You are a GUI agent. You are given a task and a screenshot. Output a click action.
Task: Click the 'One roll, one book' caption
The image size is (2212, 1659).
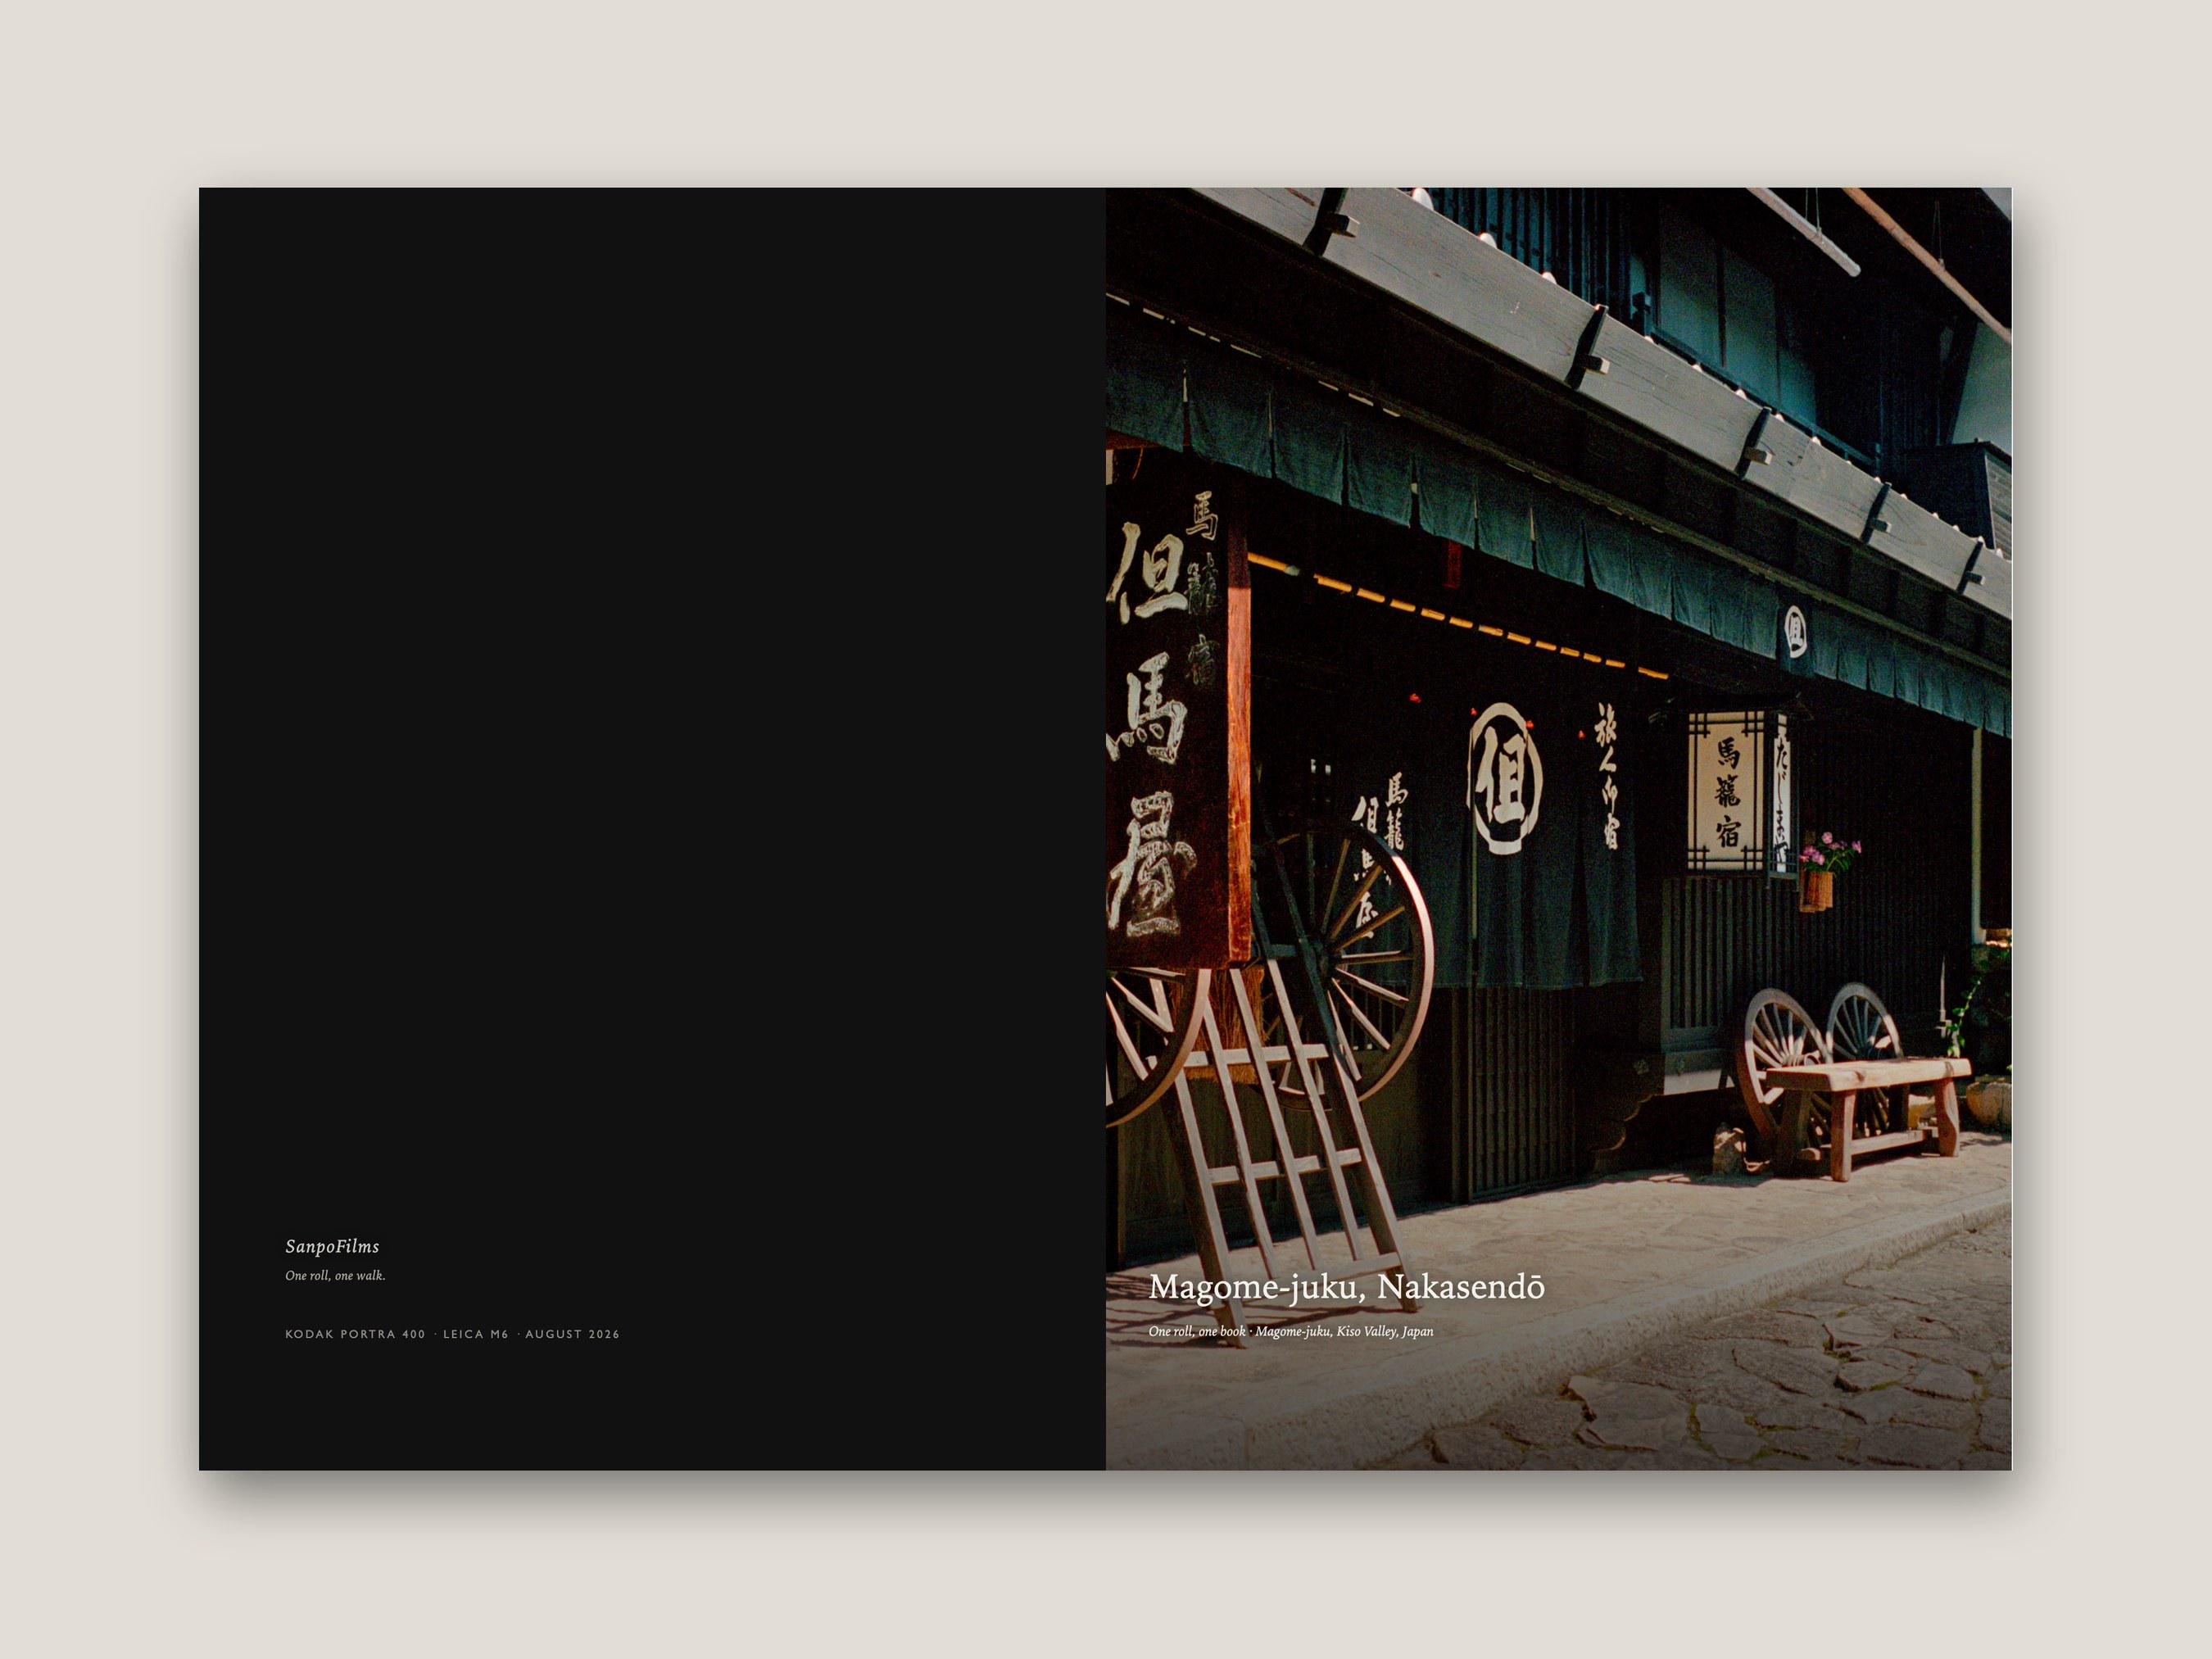pyautogui.click(x=1197, y=1331)
